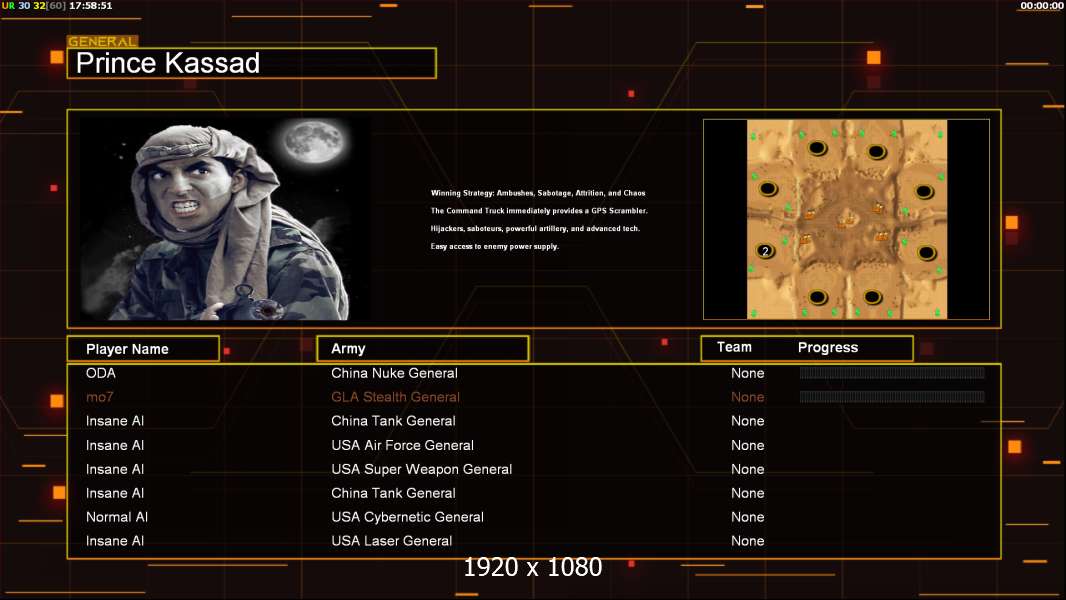Click team None in USA Laser General row
The width and height of the screenshot is (1066, 600).
[747, 541]
